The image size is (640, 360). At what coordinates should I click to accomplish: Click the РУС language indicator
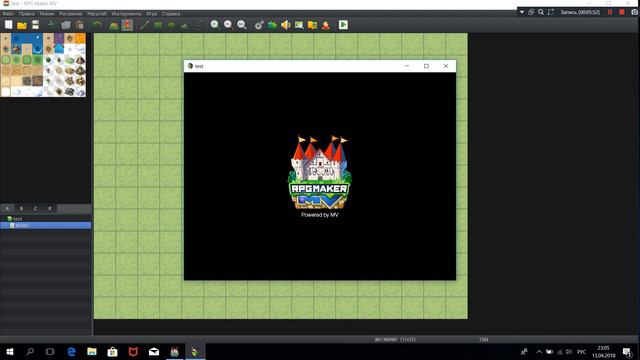coord(582,351)
